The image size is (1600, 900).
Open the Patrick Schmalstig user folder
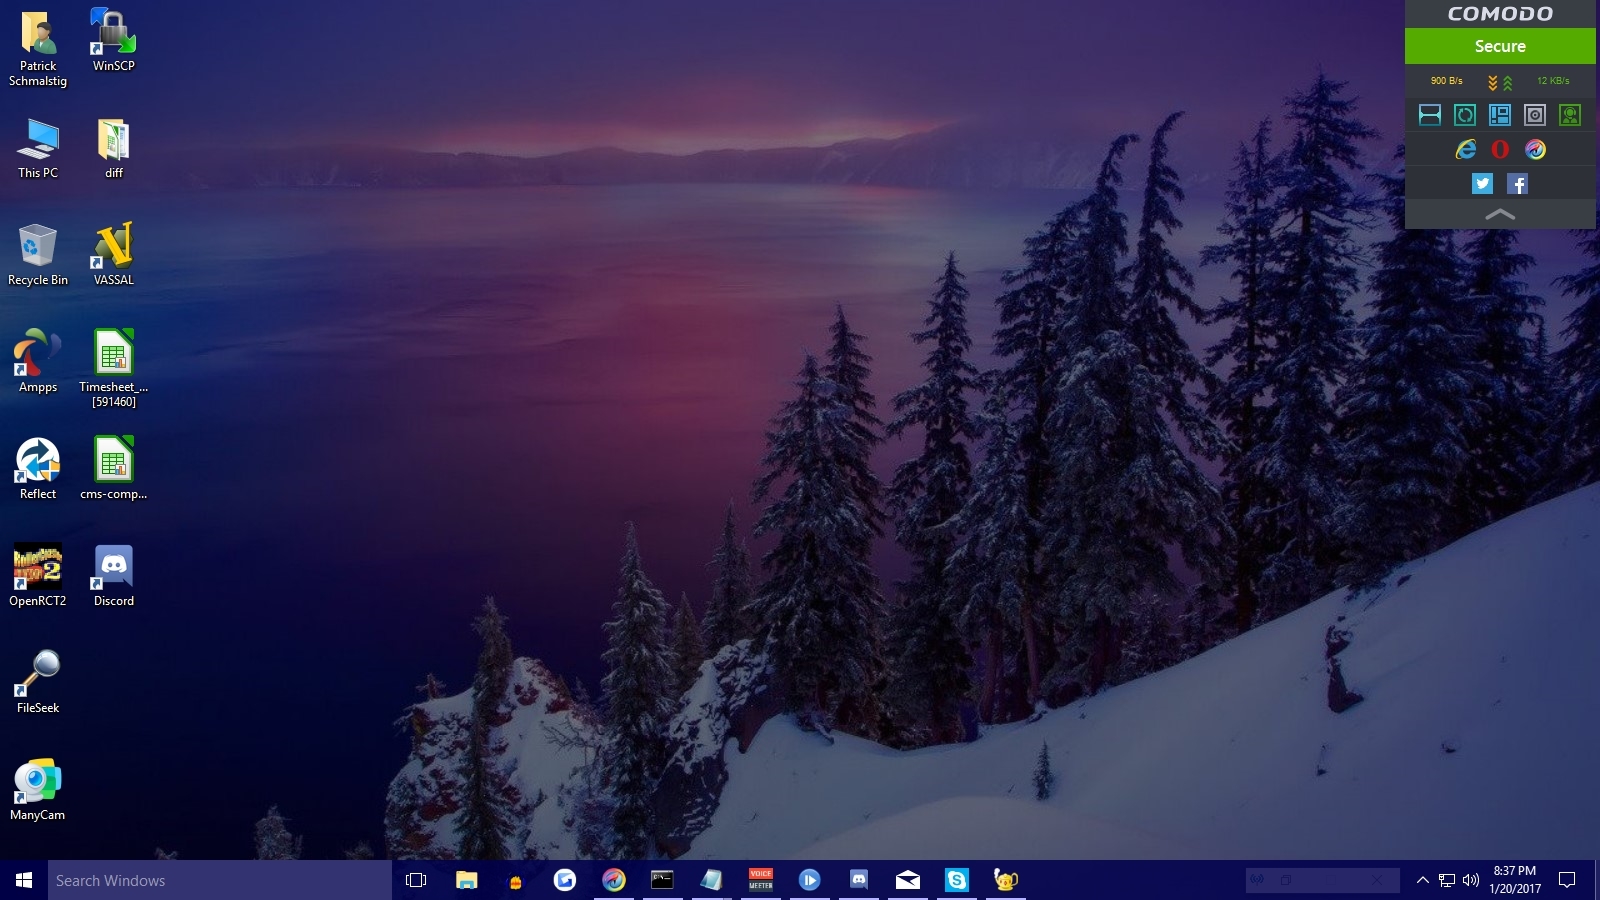[x=38, y=49]
